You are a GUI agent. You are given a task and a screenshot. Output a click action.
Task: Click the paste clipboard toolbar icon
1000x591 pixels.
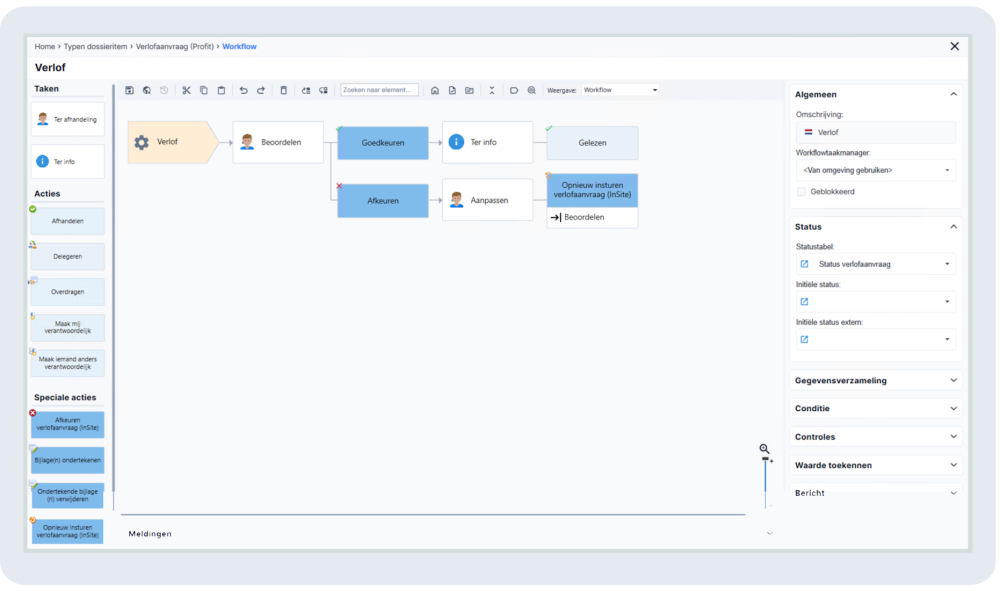tap(221, 90)
